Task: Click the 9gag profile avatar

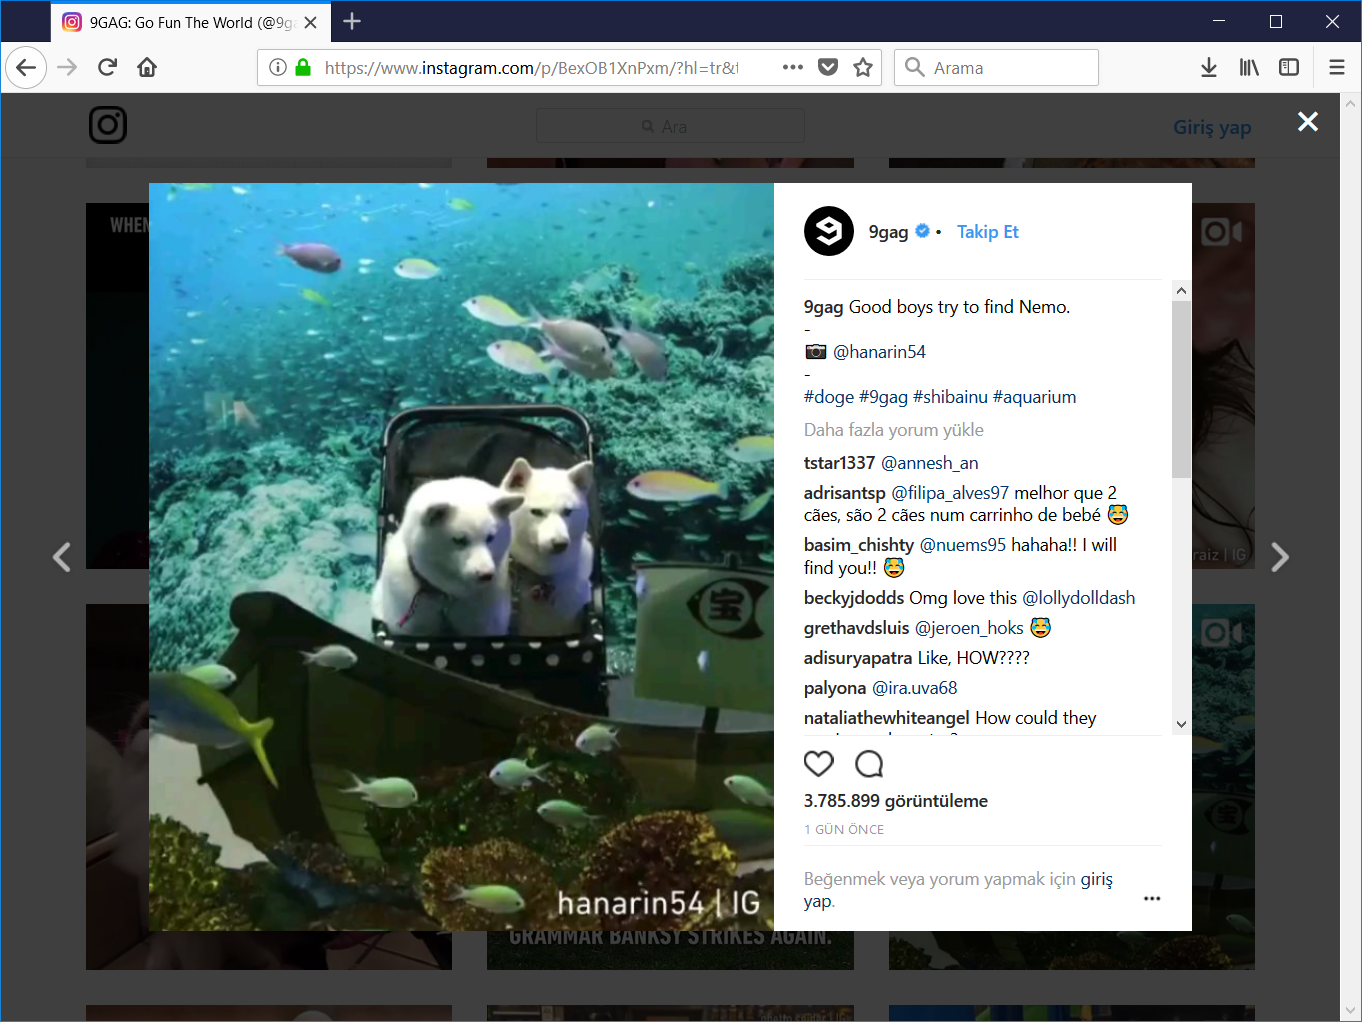Action: coord(828,231)
